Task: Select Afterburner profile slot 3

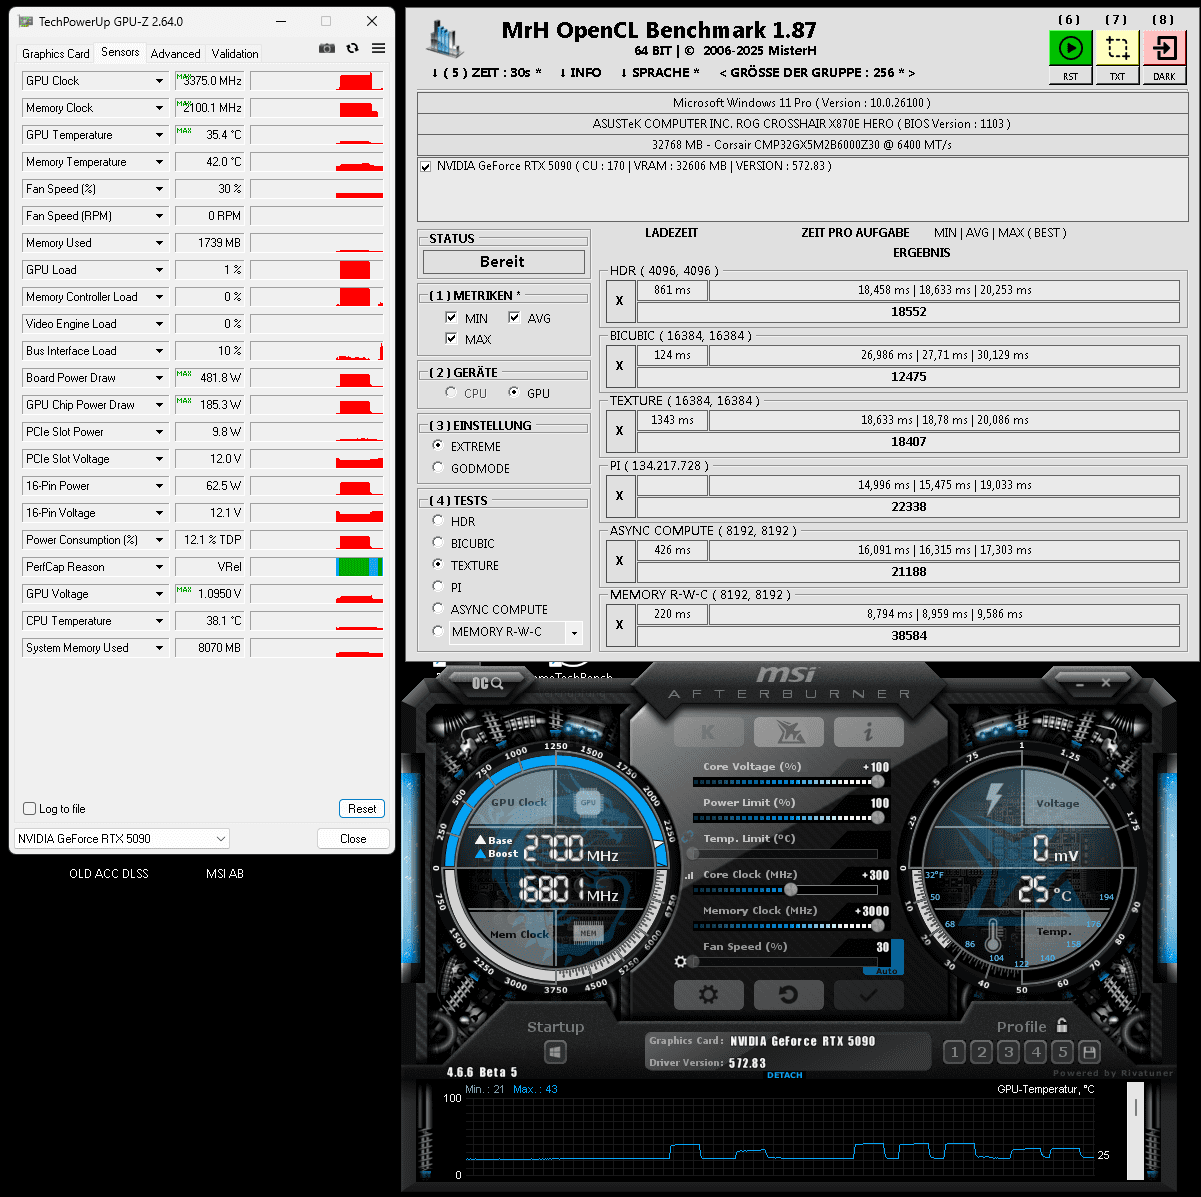Action: [x=1008, y=1052]
